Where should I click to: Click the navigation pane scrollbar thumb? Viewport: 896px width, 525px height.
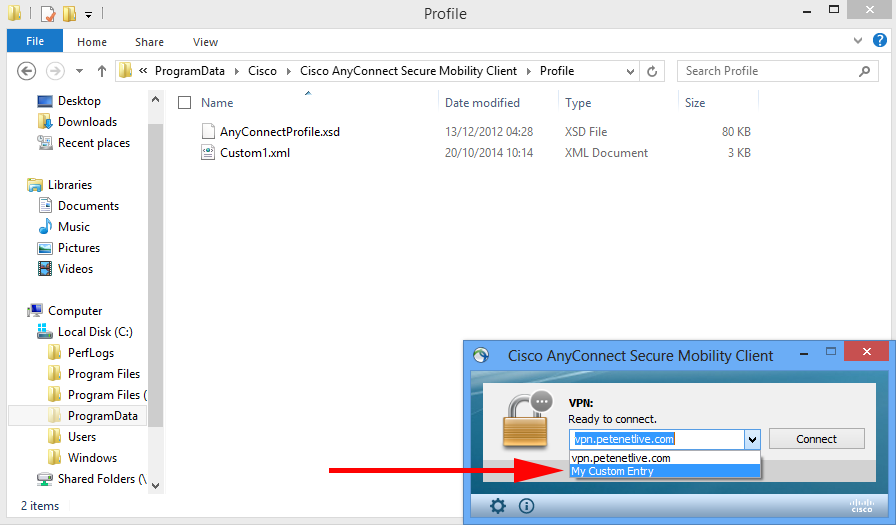(155, 274)
